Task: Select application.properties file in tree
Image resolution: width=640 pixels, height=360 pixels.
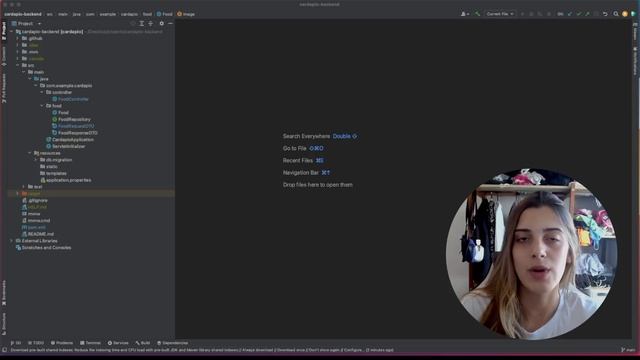Action: [66, 180]
